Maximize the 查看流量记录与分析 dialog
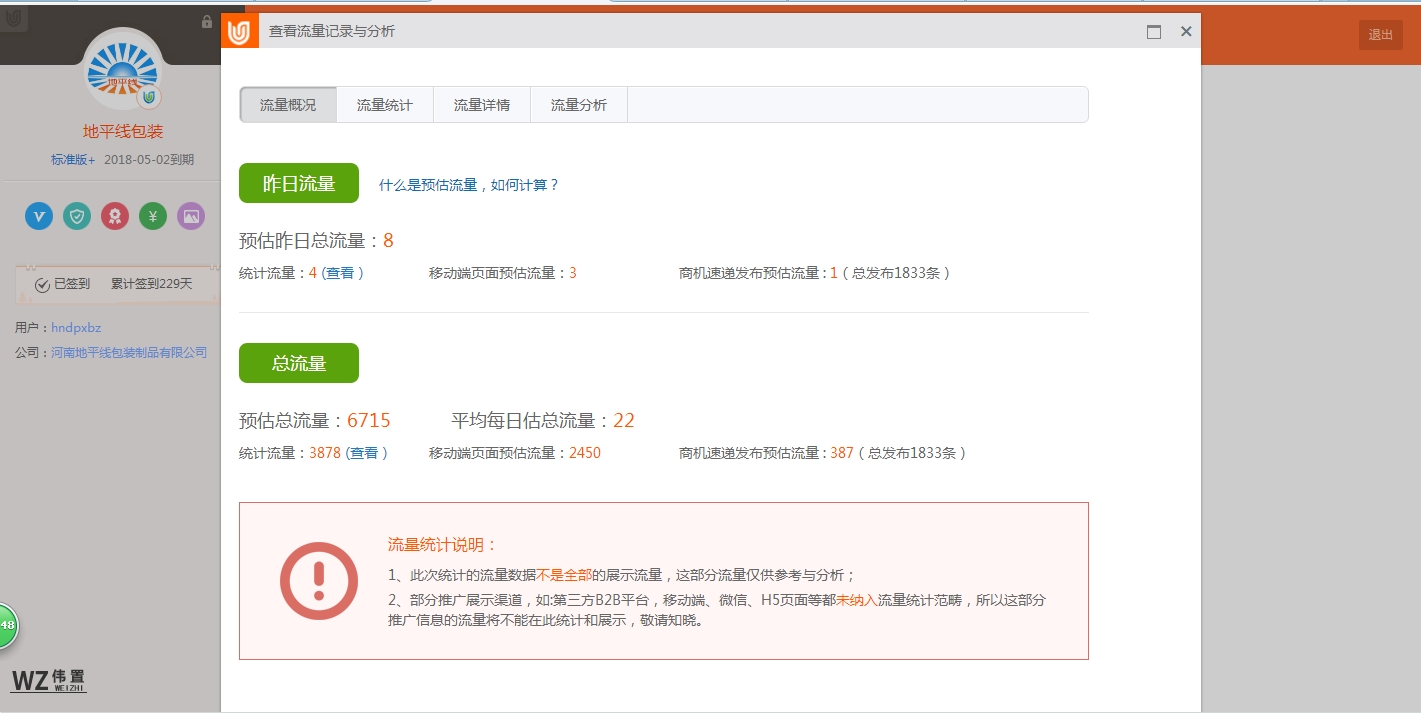Screen dimensions: 1421x713 coord(1154,32)
